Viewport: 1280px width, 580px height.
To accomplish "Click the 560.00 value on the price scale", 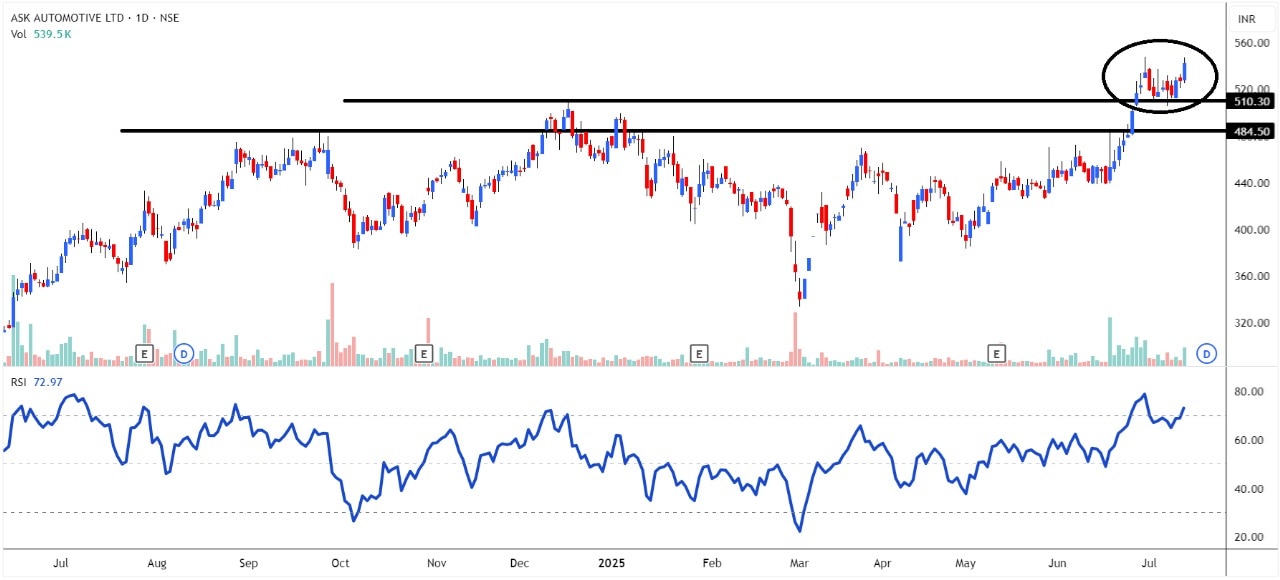I will coord(1252,44).
